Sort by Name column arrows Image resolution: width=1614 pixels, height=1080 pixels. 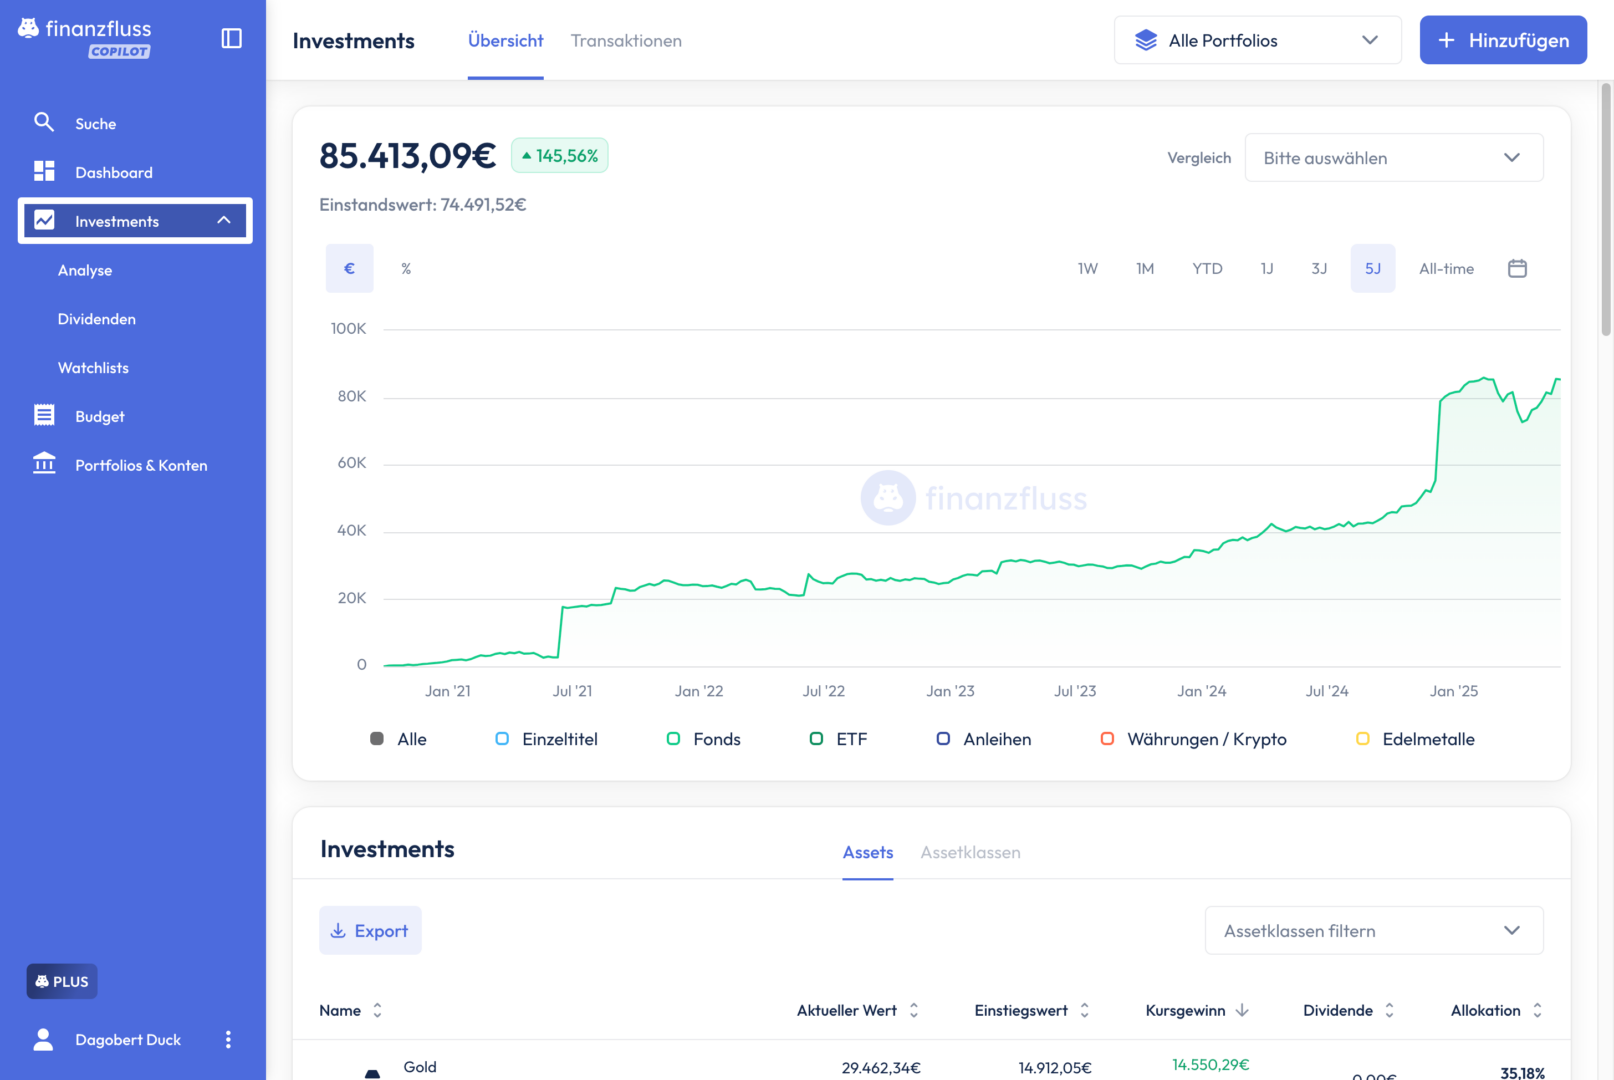click(377, 1010)
